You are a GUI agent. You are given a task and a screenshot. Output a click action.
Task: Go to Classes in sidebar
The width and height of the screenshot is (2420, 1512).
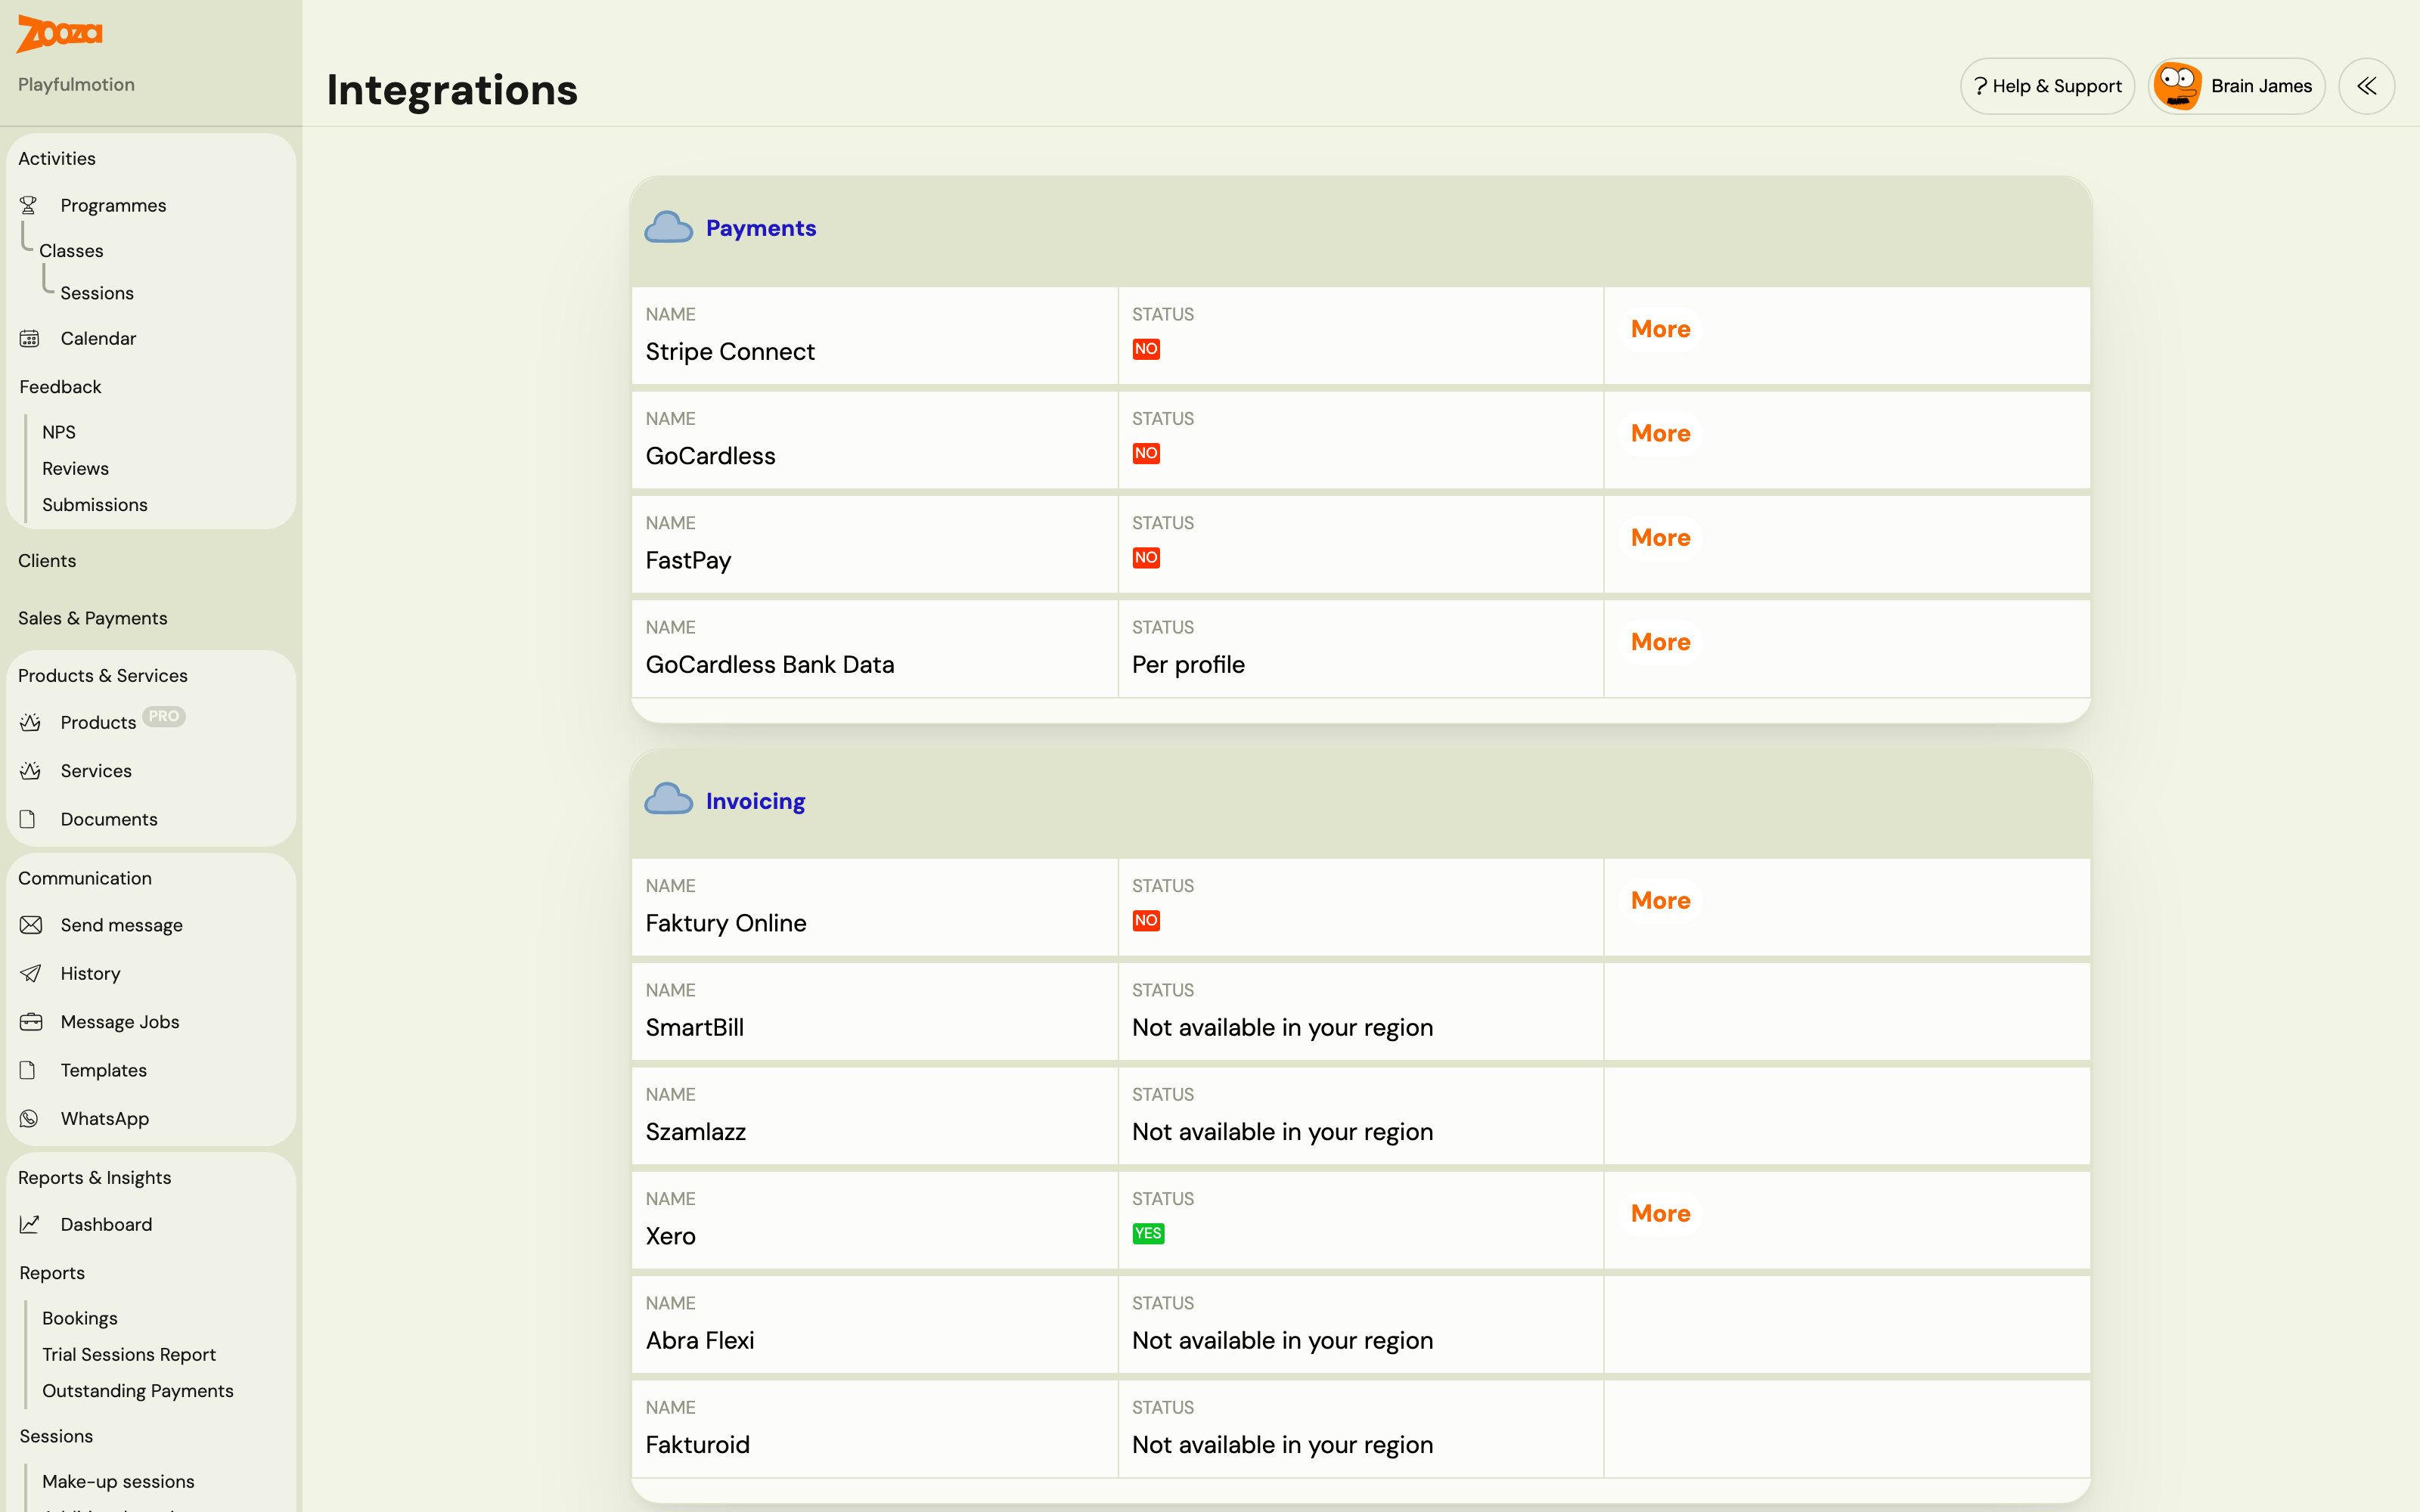pos(71,250)
